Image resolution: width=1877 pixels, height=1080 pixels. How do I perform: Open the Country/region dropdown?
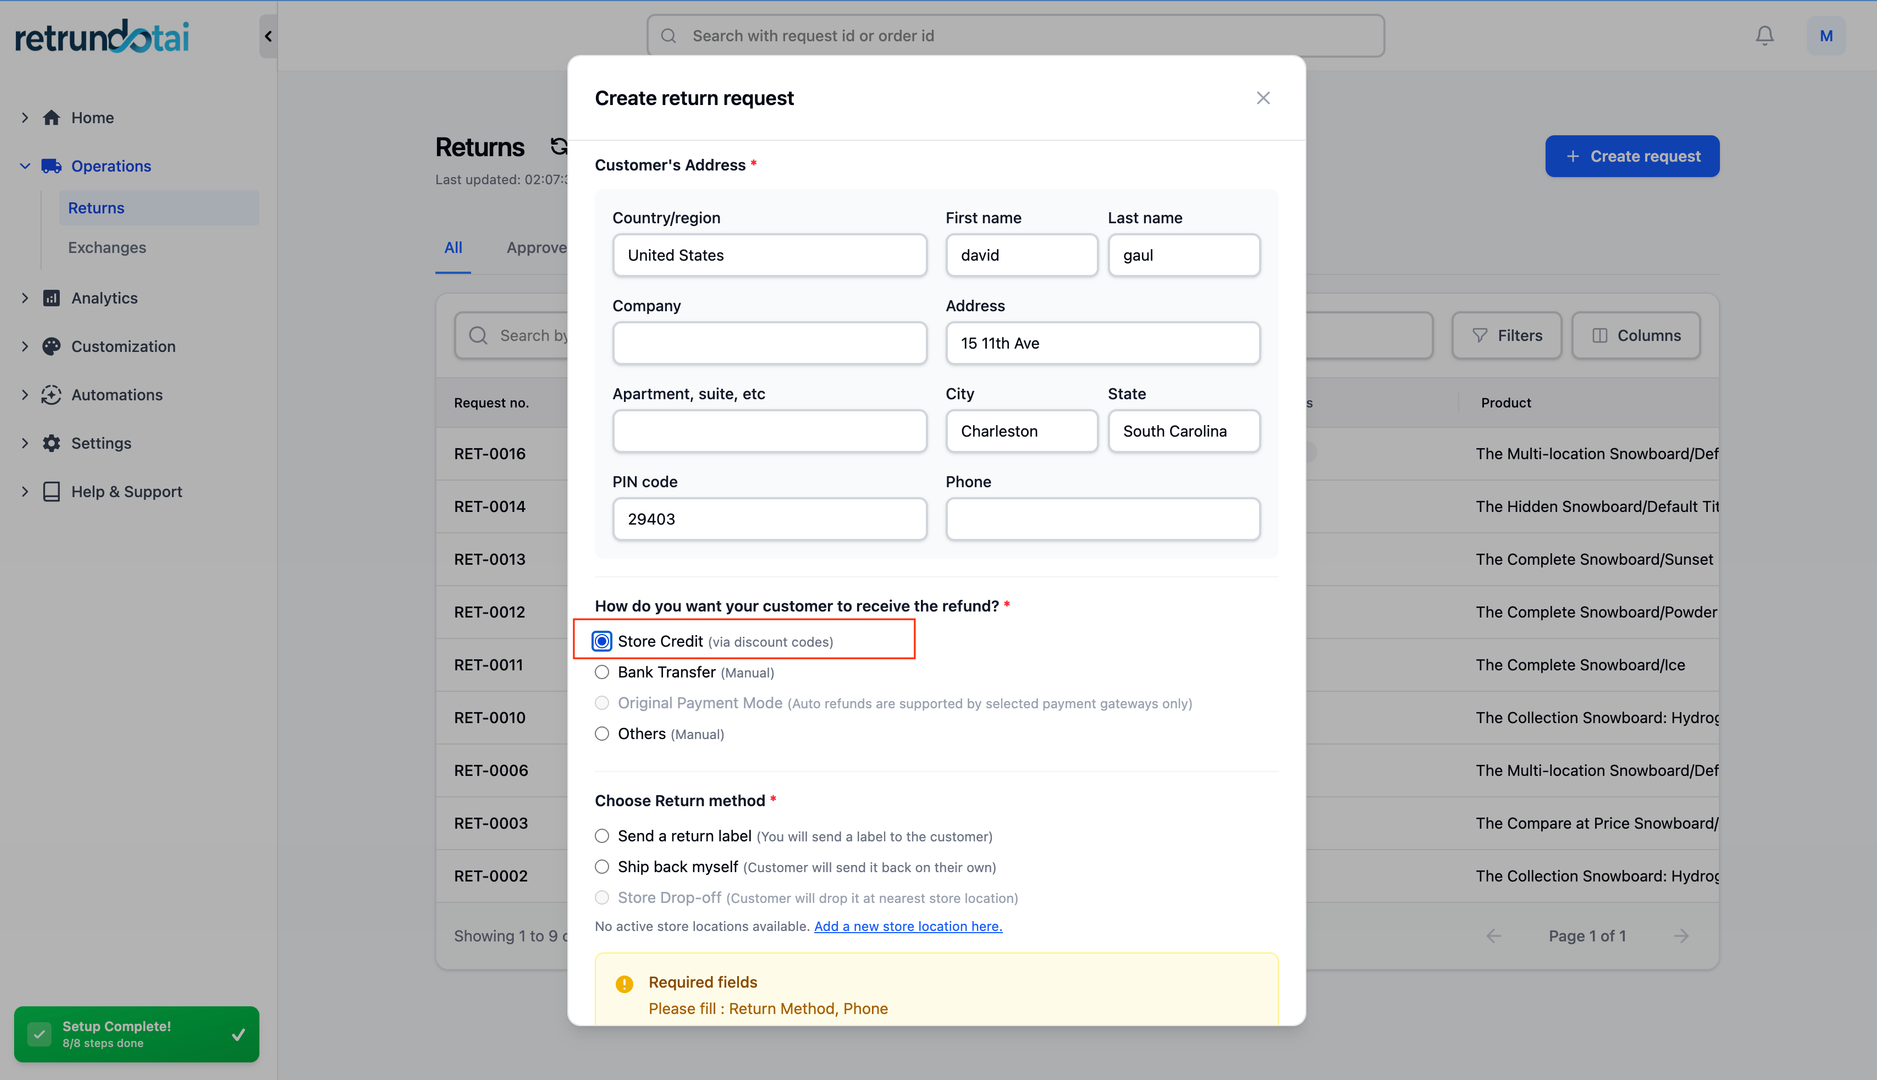click(769, 255)
